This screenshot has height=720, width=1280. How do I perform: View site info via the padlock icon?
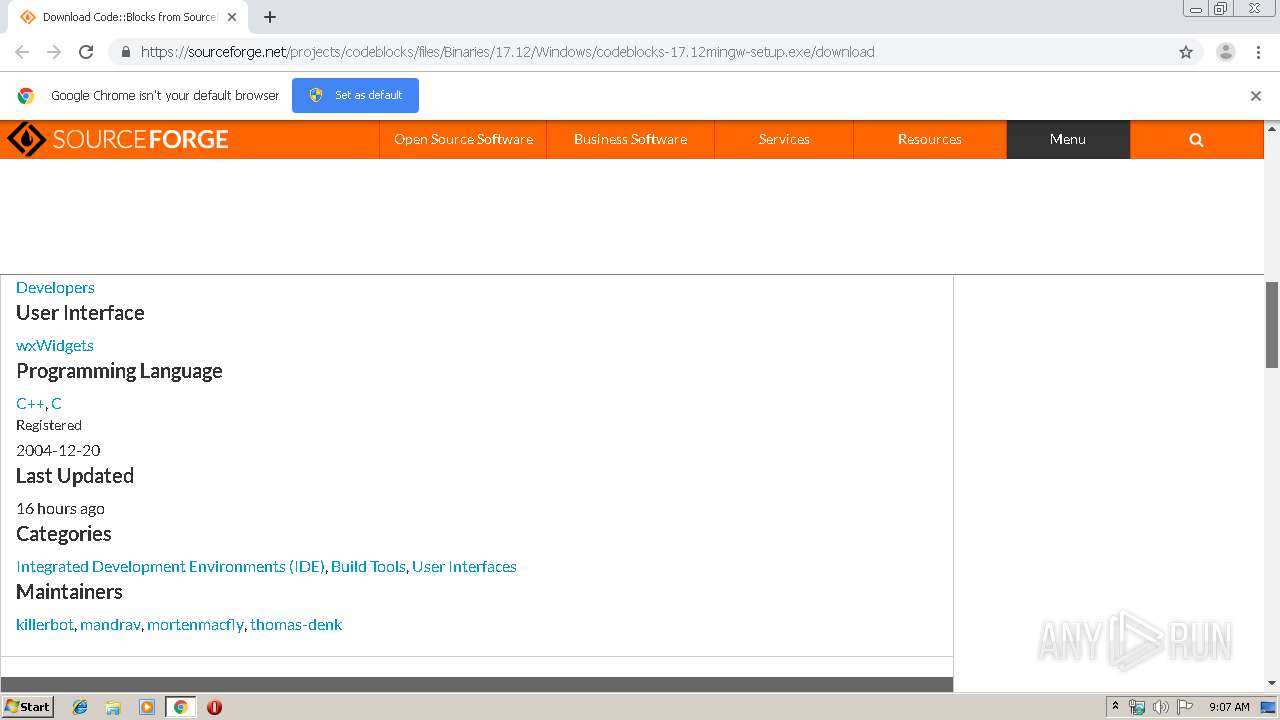point(125,52)
